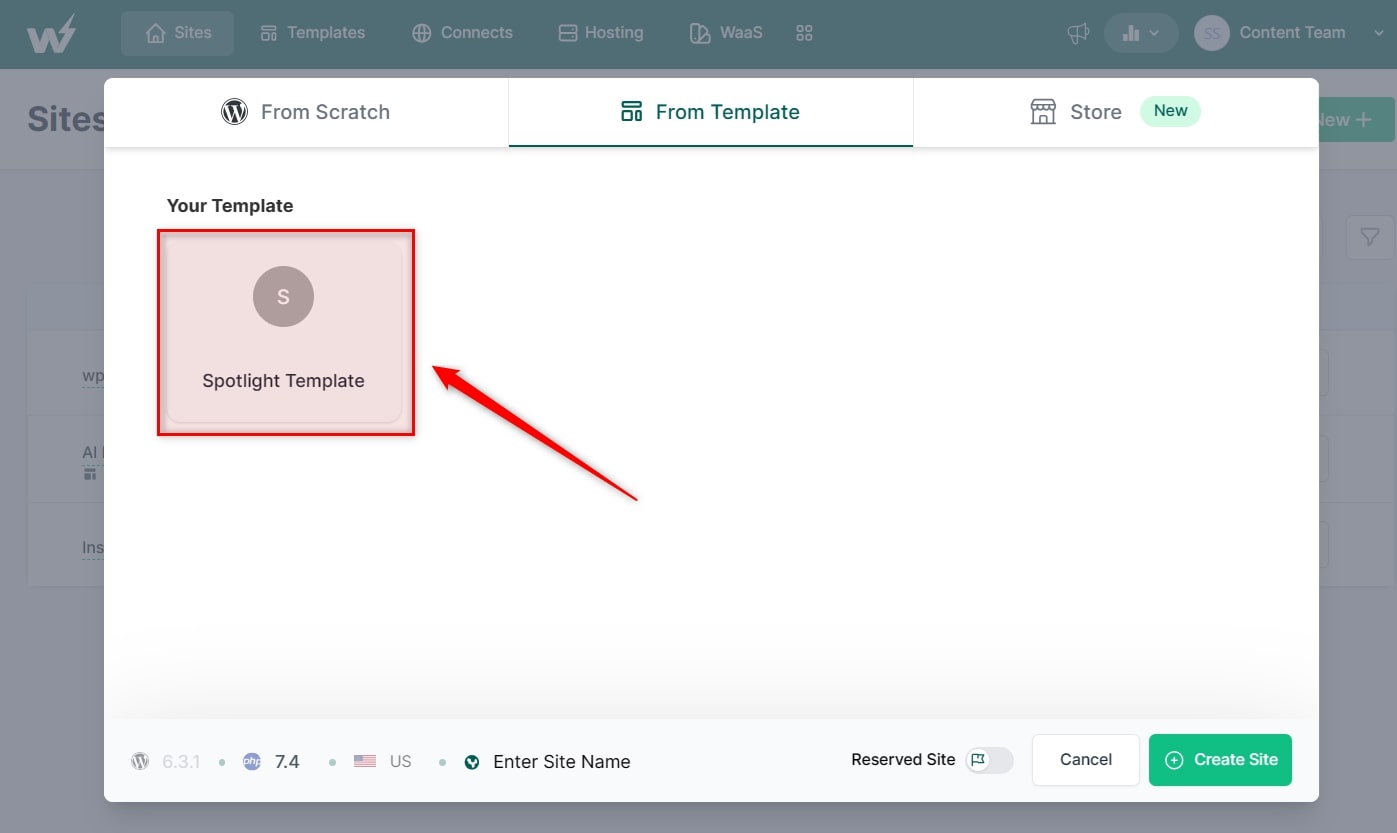Viewport: 1397px width, 833px height.
Task: Click the Your Template heading
Action: pyautogui.click(x=230, y=206)
